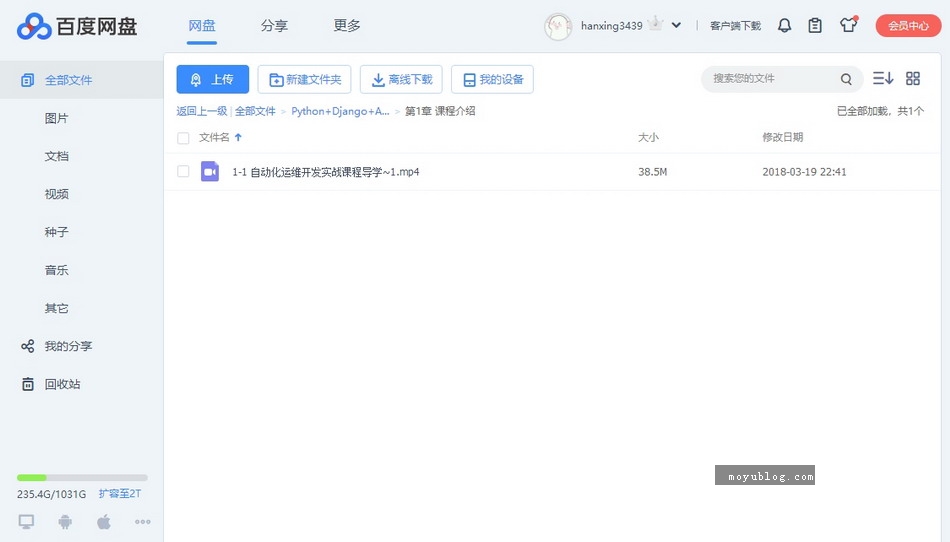Click the mp4 video file icon

[210, 171]
